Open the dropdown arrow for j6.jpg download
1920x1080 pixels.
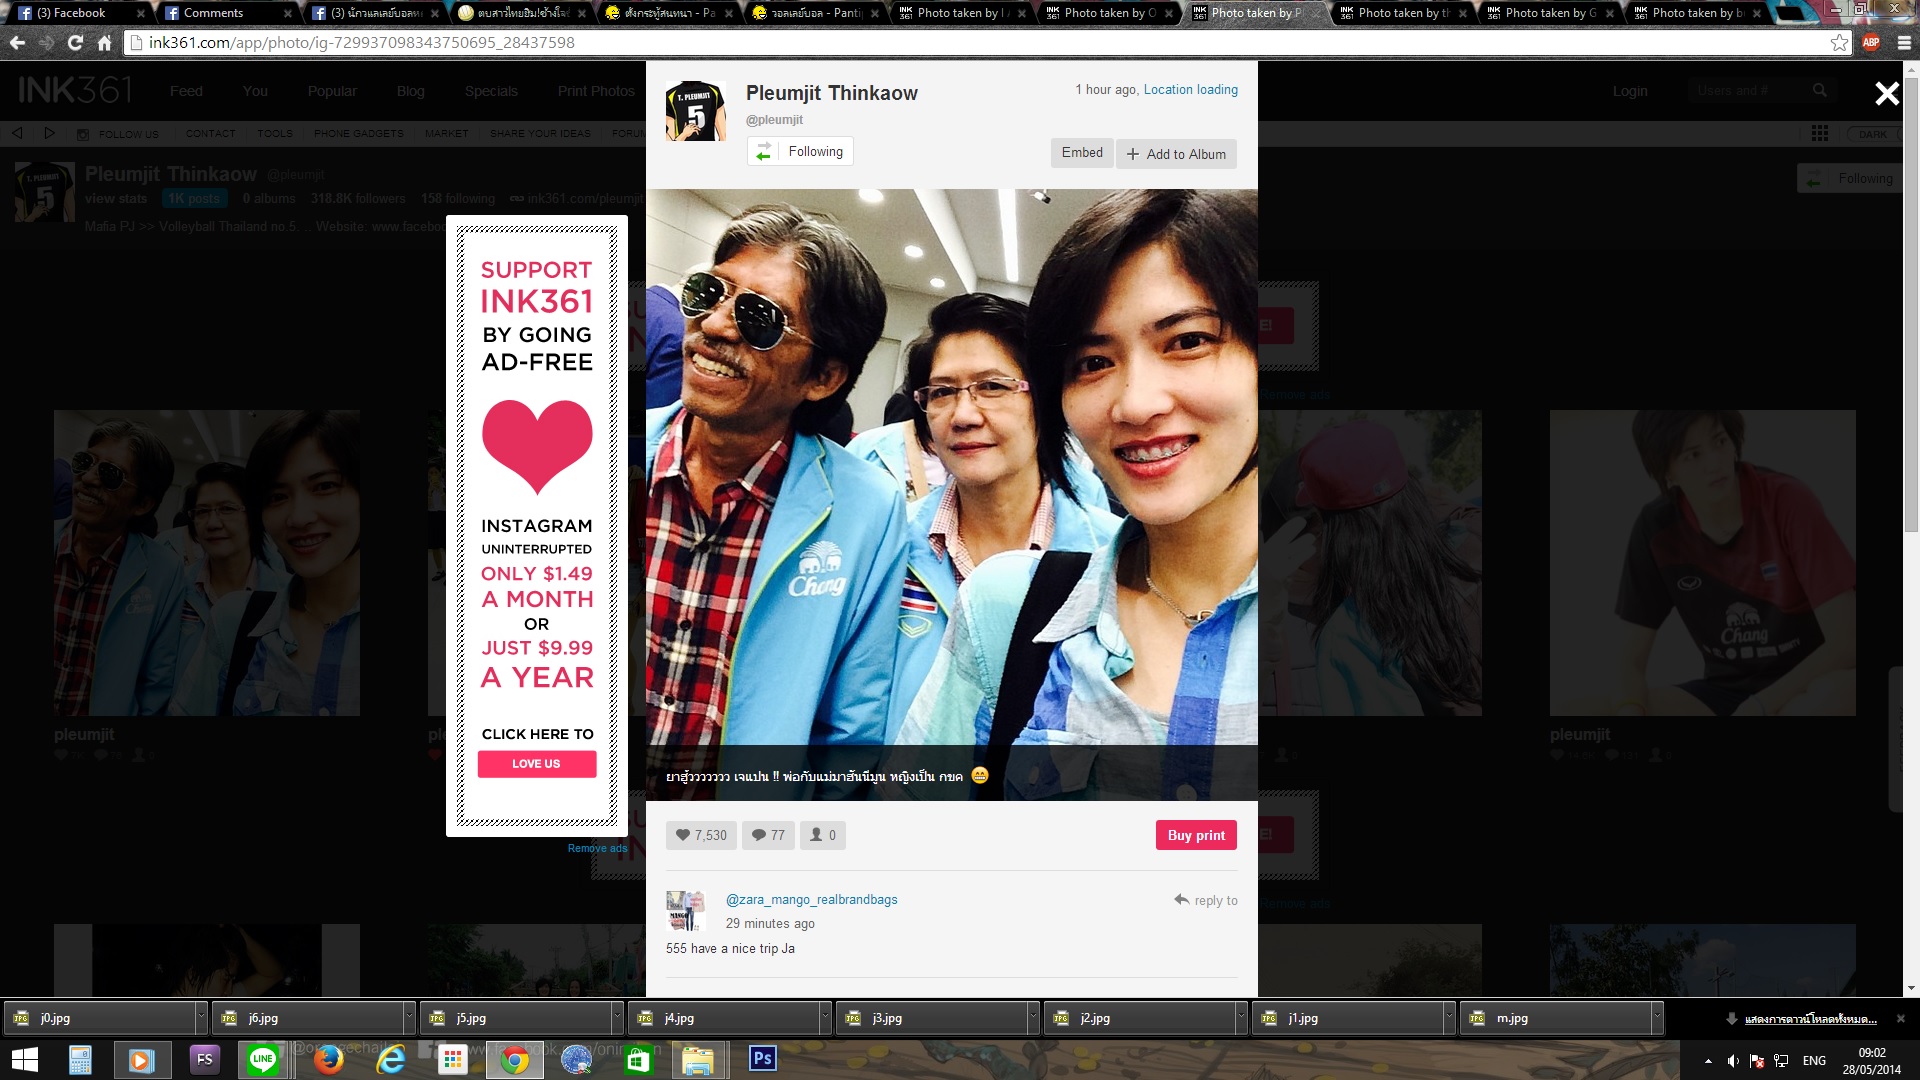pyautogui.click(x=409, y=1018)
